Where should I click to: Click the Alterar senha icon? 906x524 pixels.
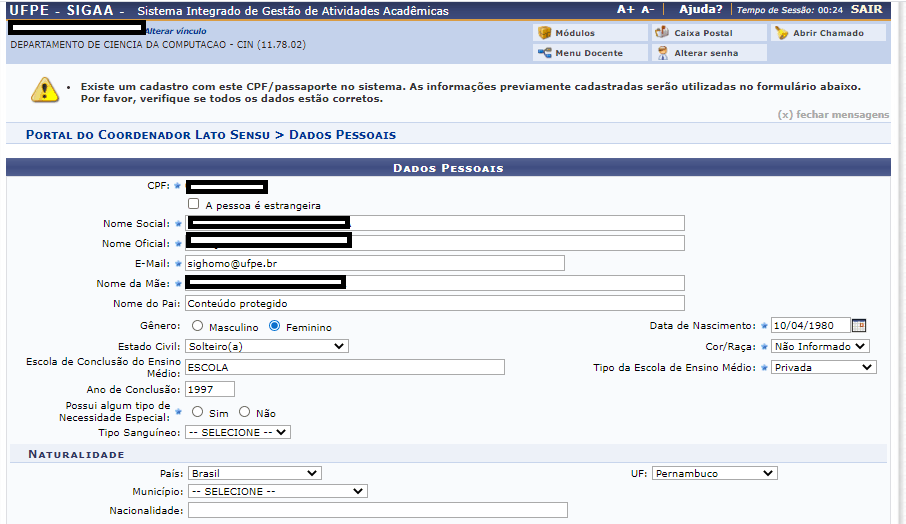pos(663,53)
